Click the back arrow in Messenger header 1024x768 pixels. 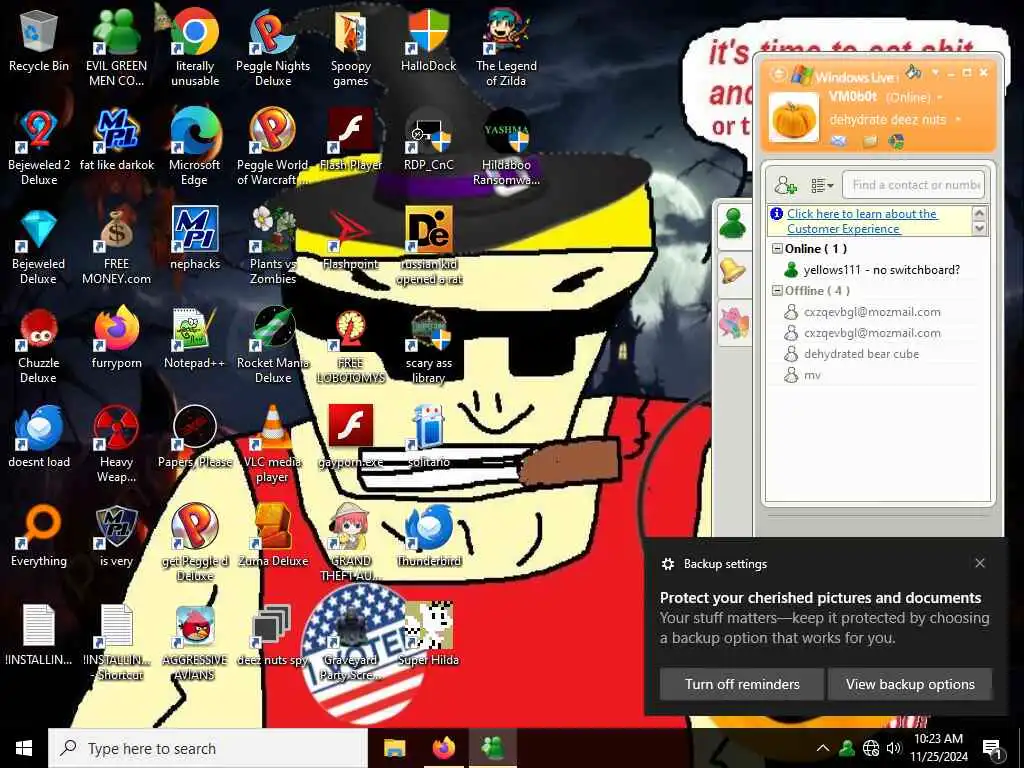(778, 73)
